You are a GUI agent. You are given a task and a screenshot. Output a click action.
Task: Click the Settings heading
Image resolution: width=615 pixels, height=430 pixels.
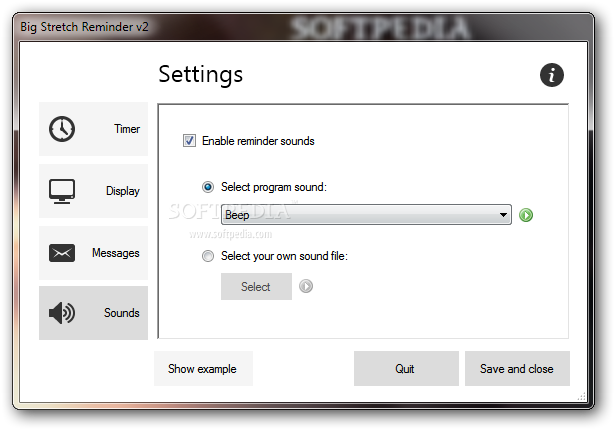200,74
